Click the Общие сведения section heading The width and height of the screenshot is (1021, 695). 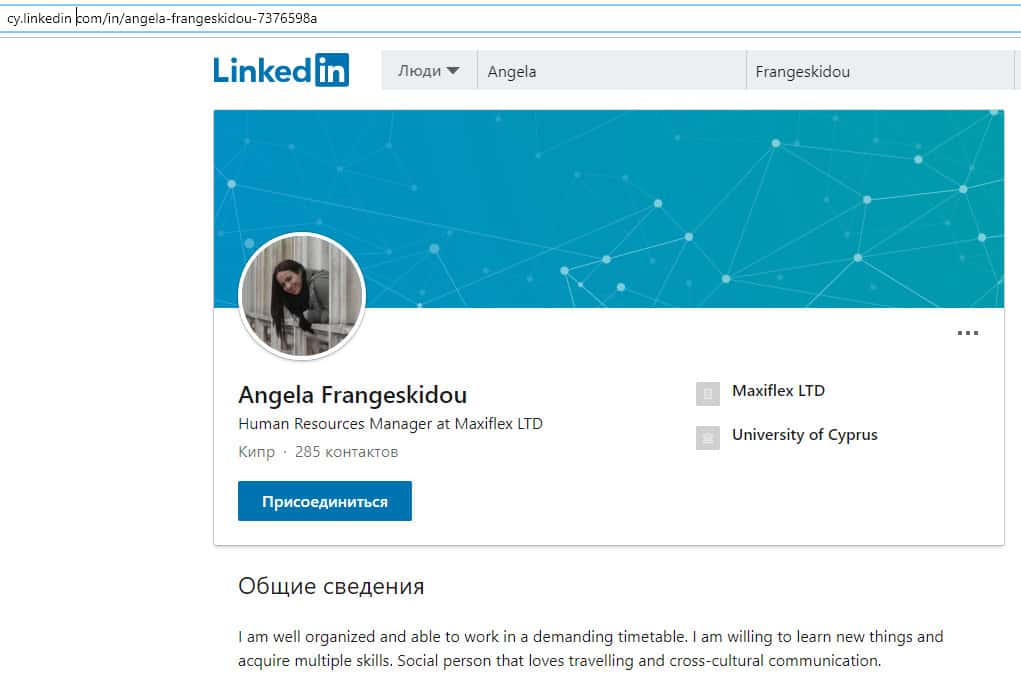pyautogui.click(x=331, y=586)
